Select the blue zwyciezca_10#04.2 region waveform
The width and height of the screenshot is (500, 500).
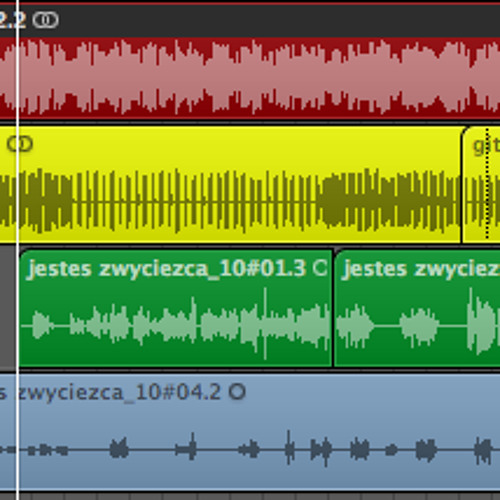coord(250,449)
